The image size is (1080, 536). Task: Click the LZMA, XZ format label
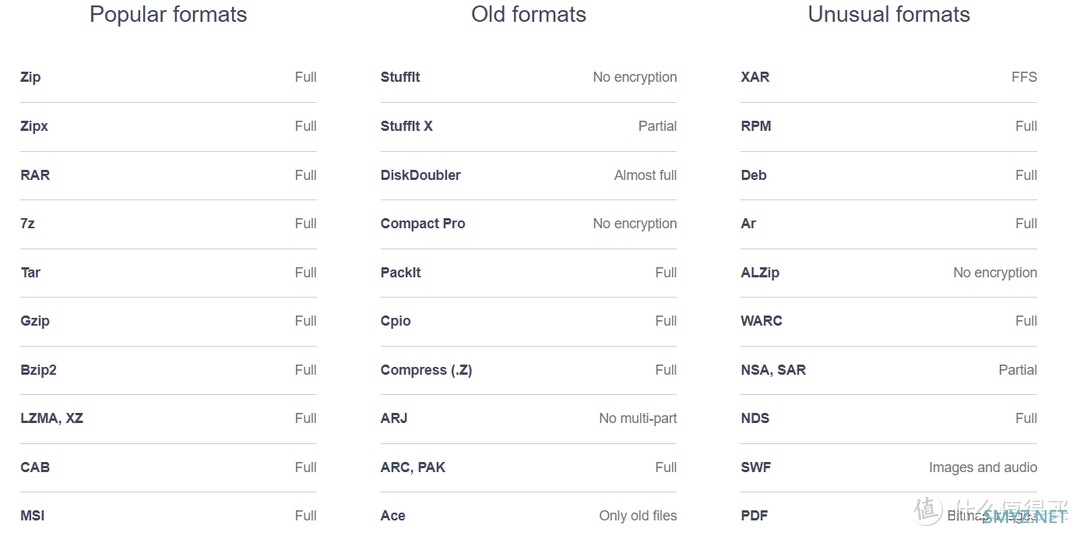click(x=52, y=418)
